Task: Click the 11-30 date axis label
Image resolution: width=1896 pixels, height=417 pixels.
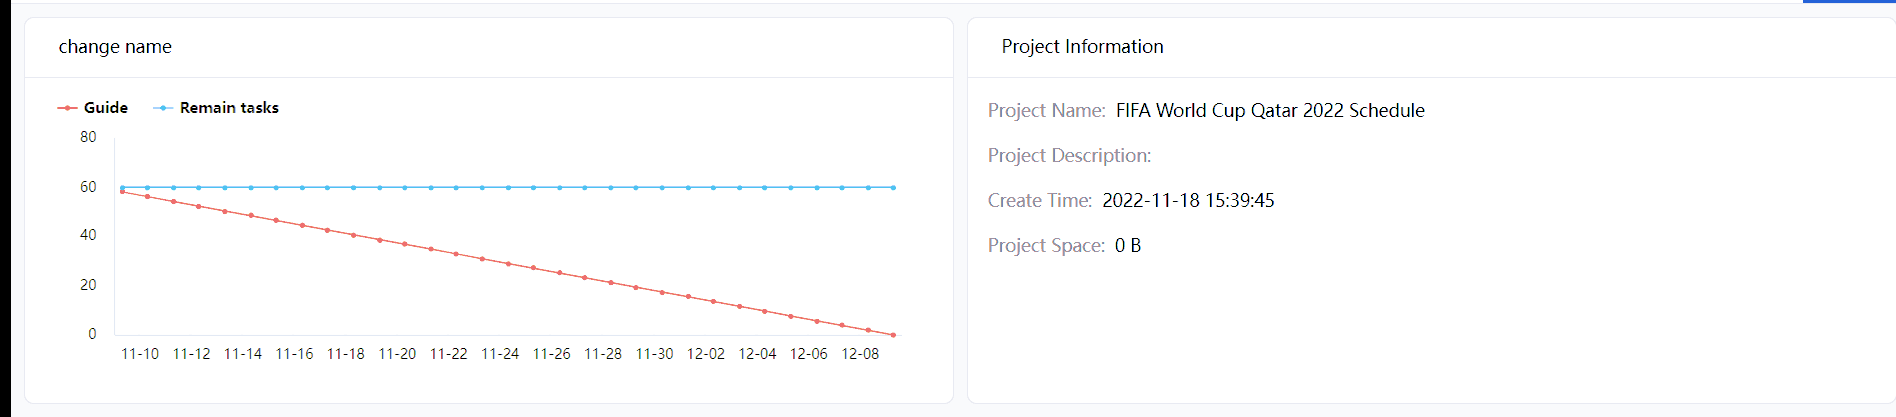Action: click(x=655, y=354)
